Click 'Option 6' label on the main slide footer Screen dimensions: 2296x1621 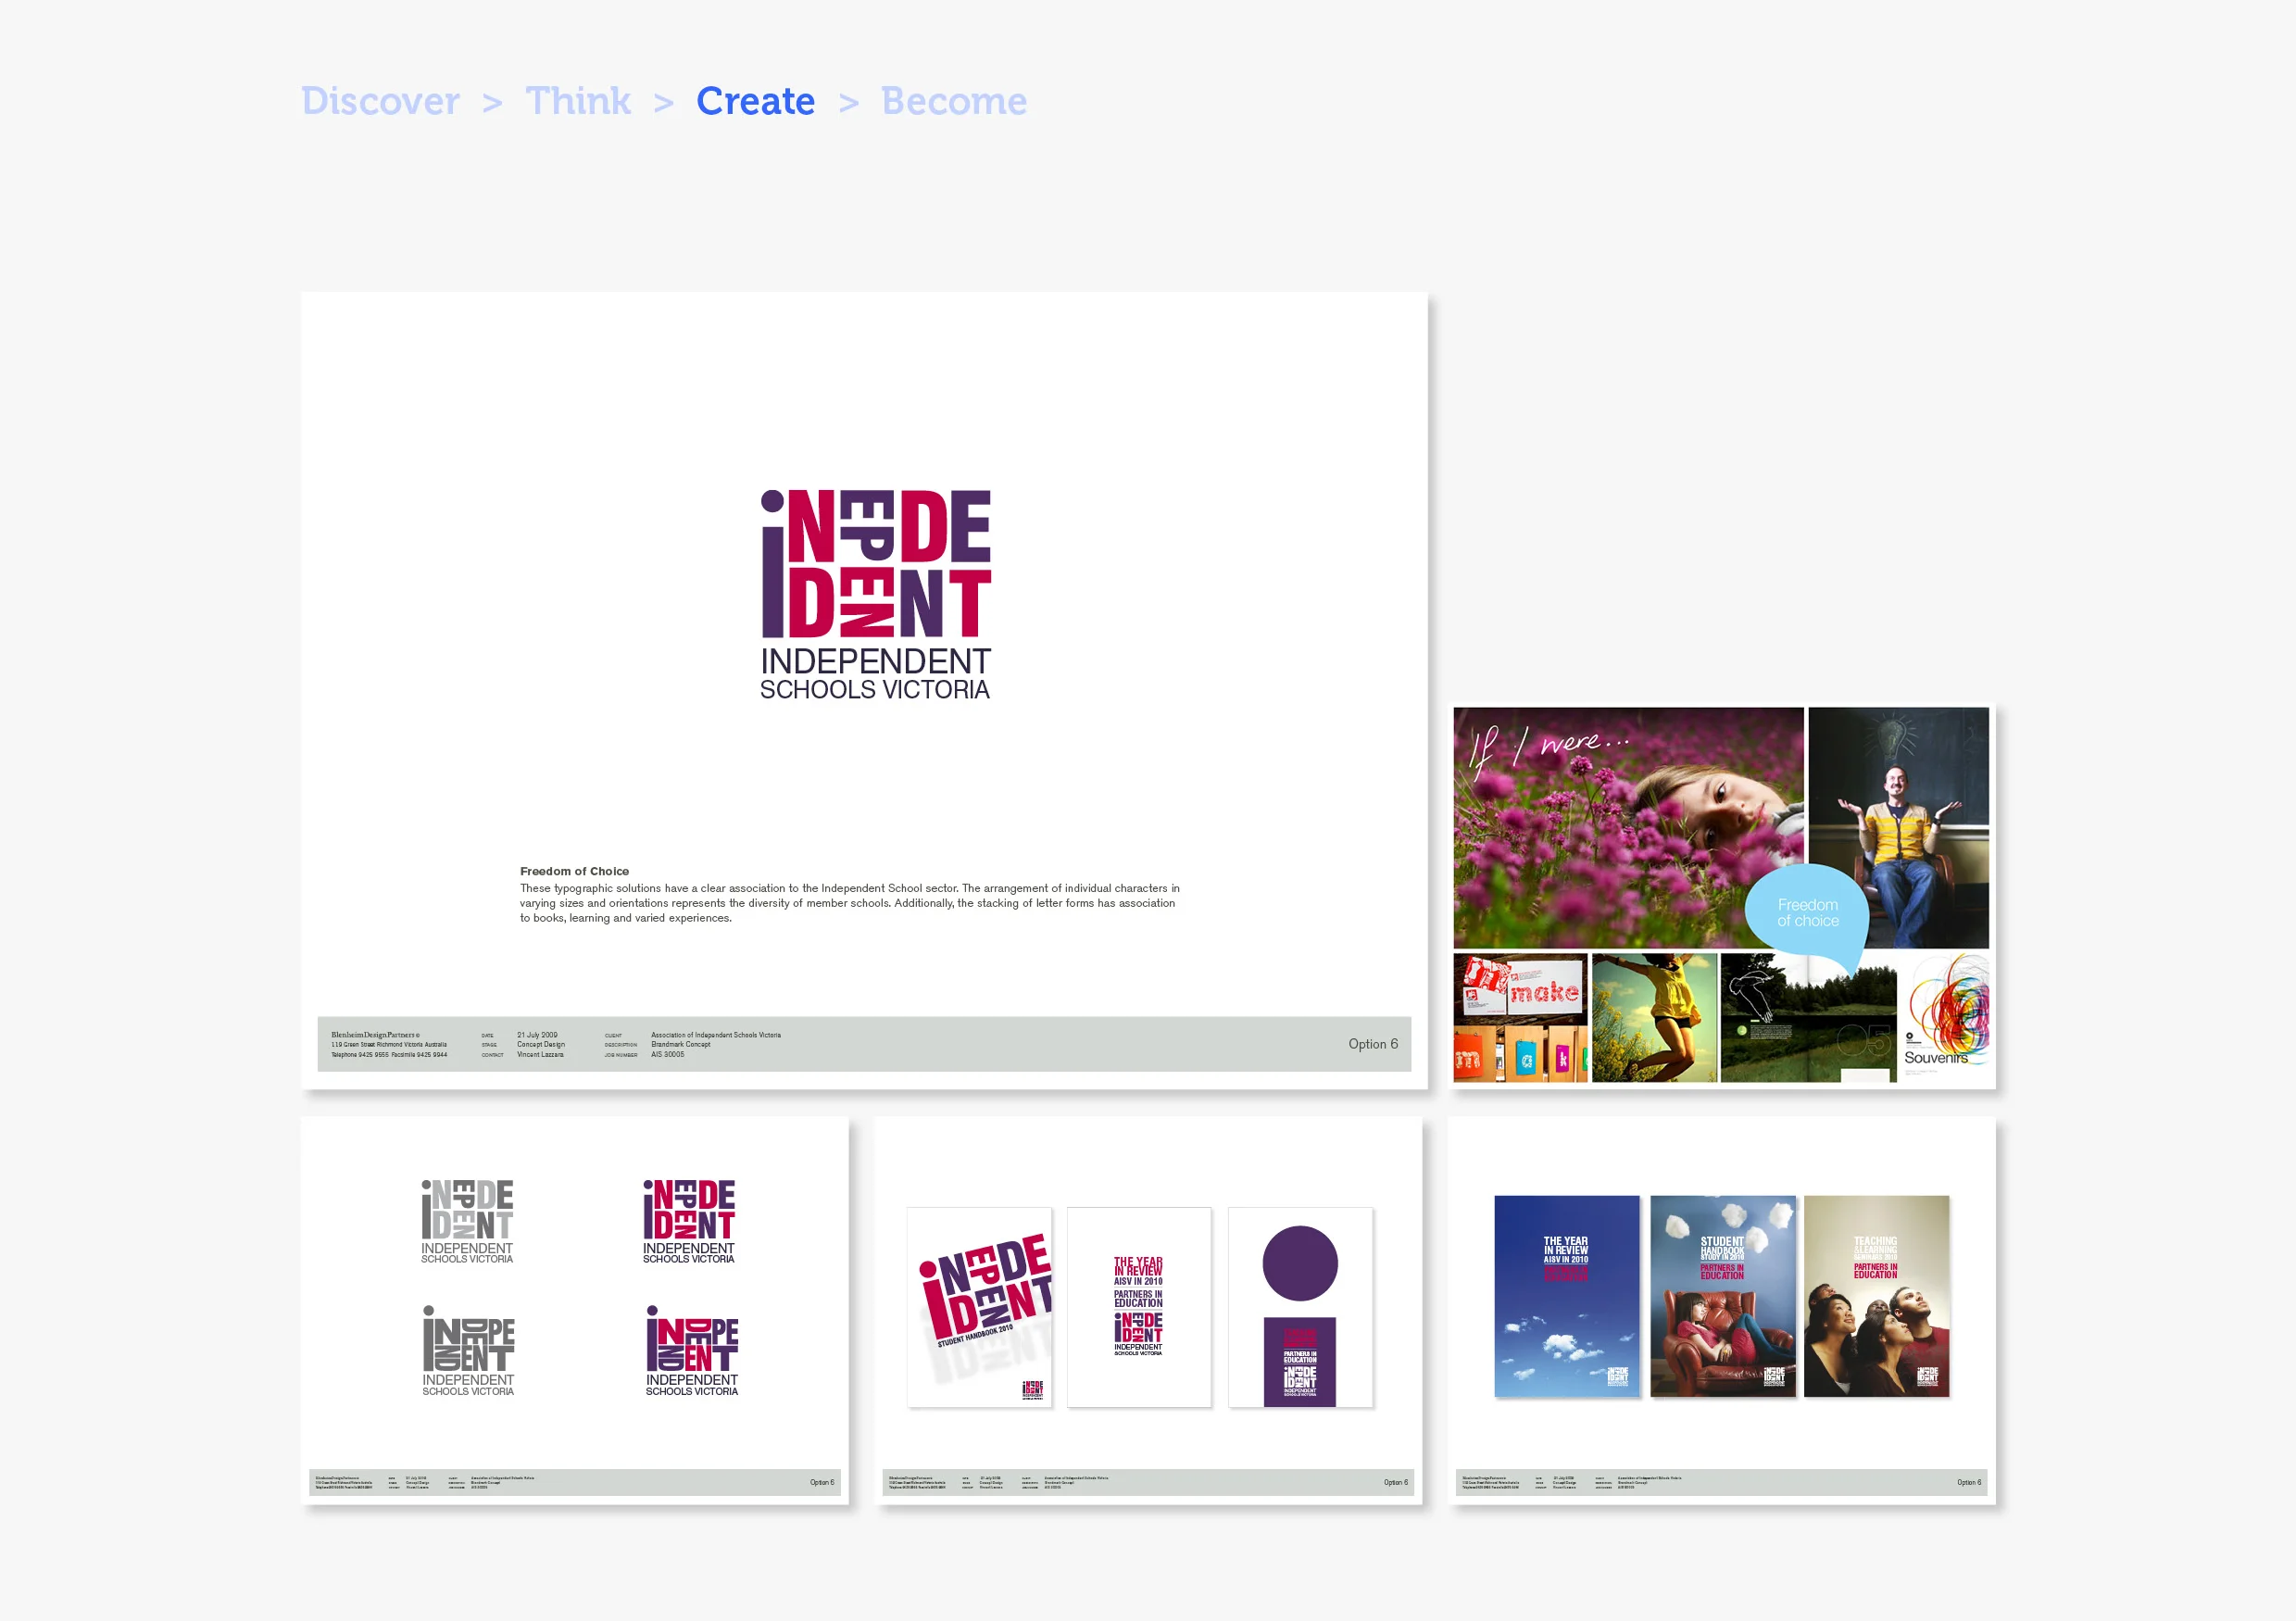click(x=1373, y=1044)
